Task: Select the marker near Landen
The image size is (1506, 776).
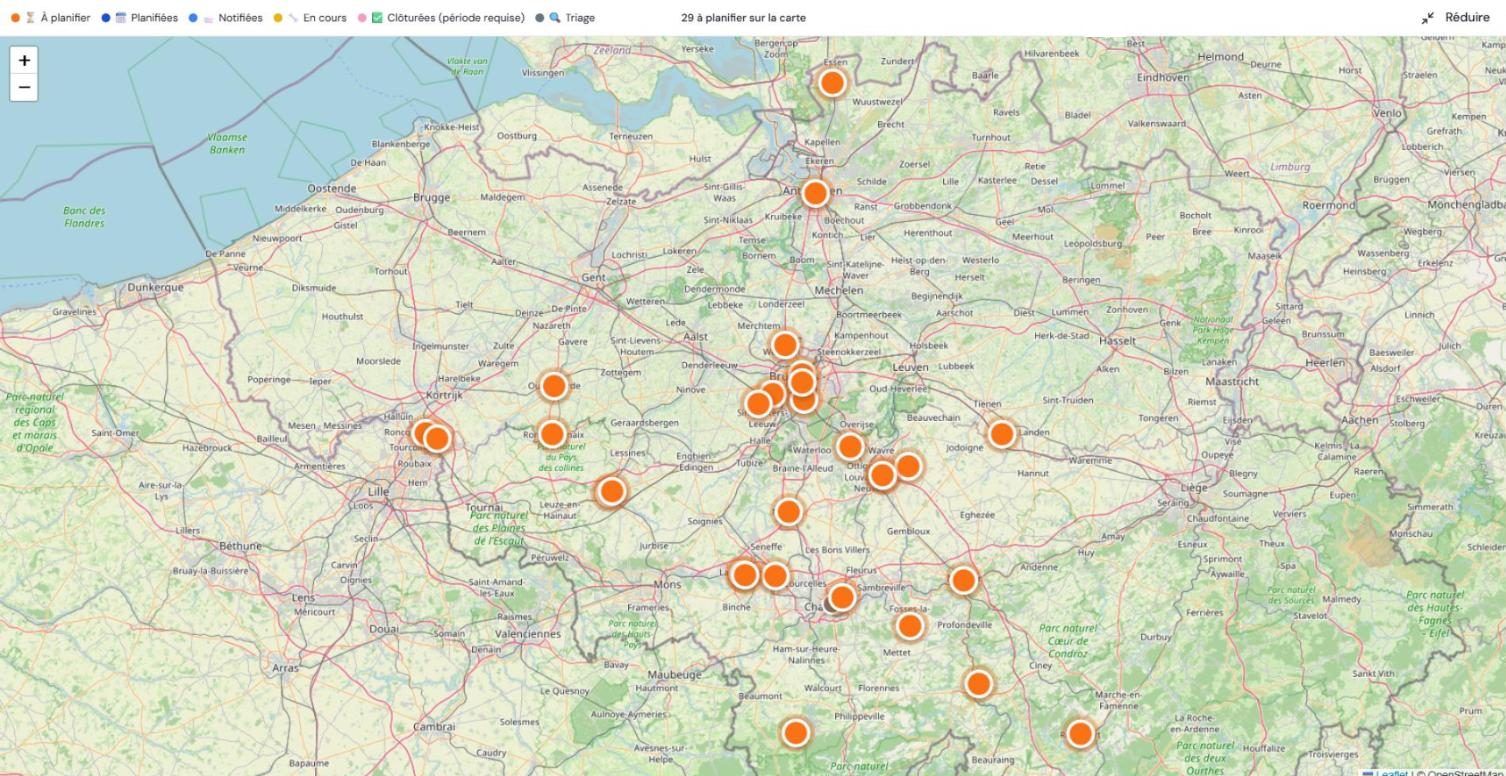Action: click(x=1002, y=434)
